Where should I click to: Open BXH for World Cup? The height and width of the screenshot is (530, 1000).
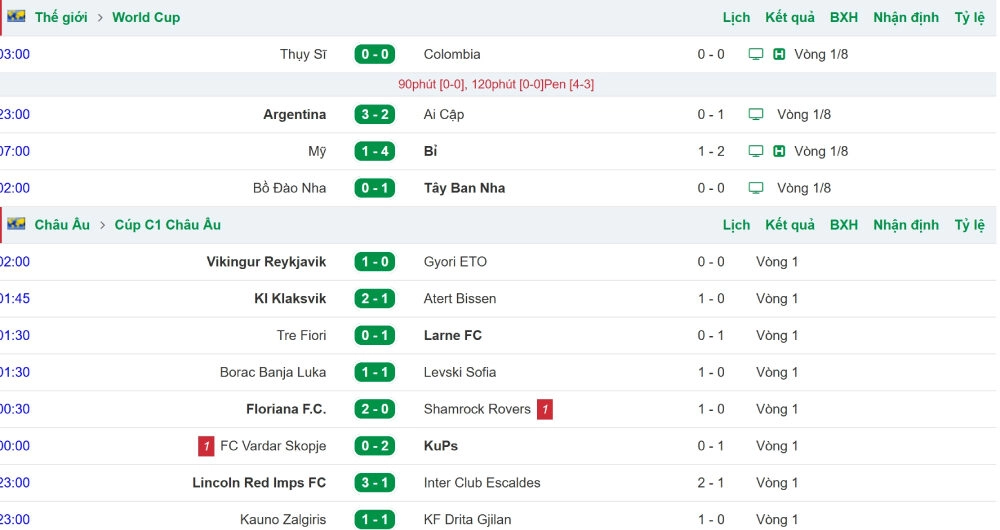pyautogui.click(x=843, y=17)
